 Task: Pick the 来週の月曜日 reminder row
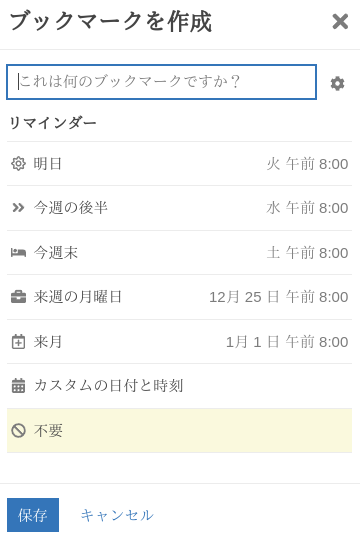(x=179, y=297)
